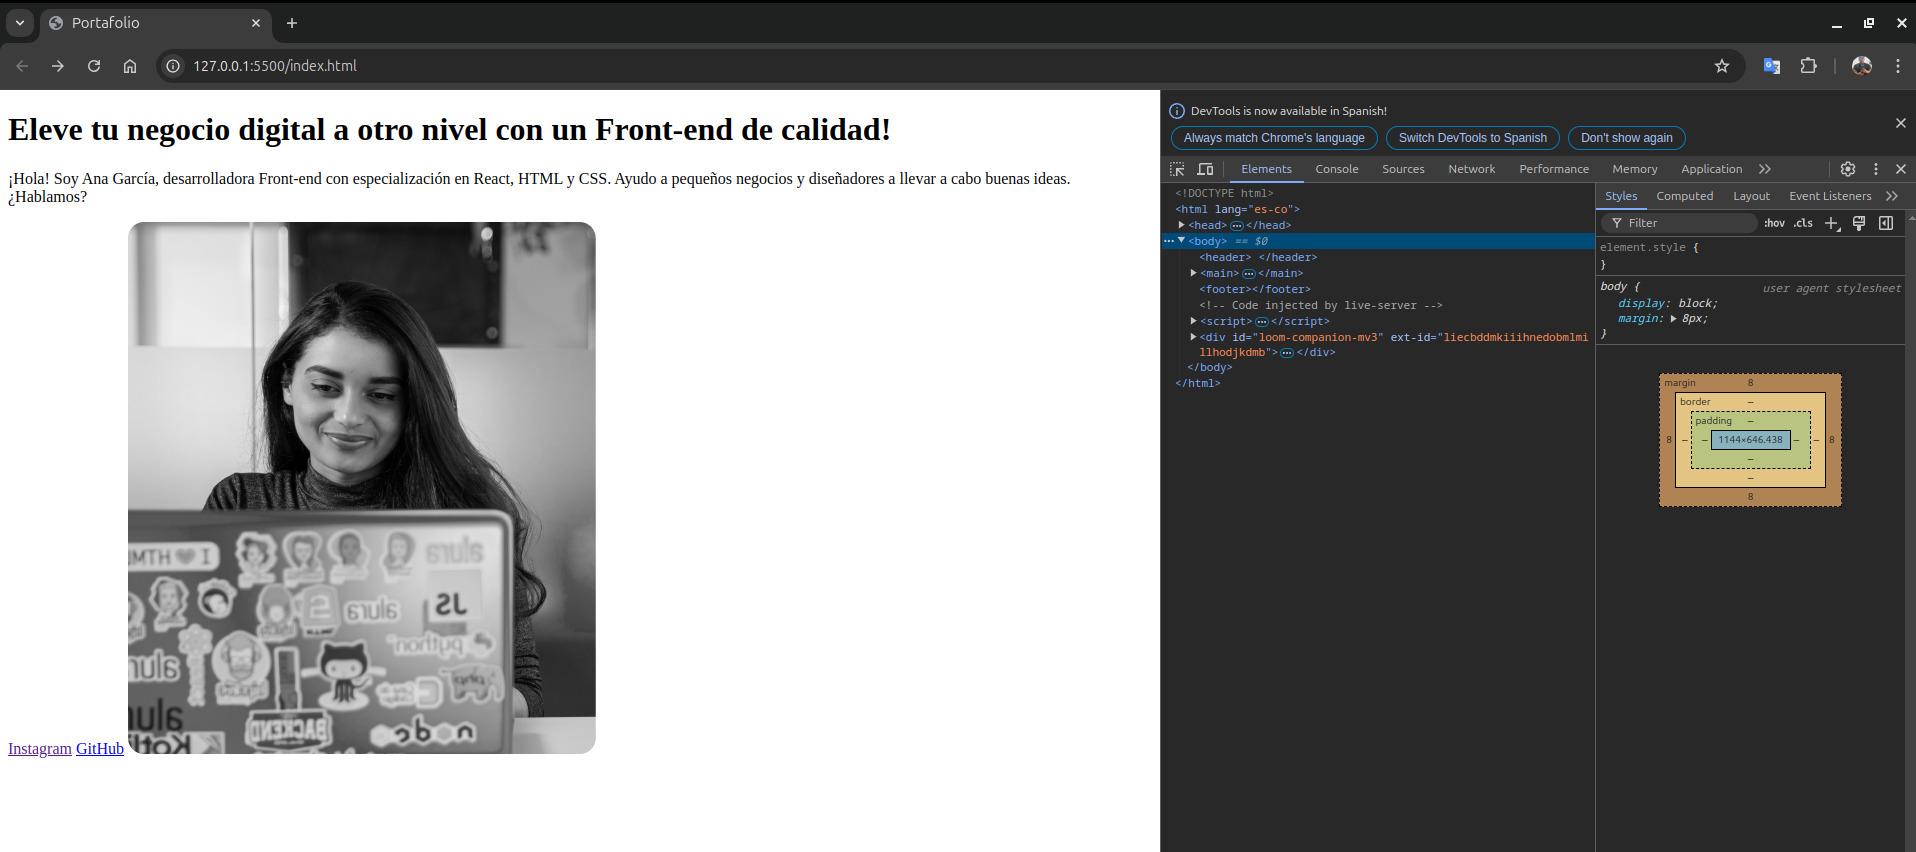Image resolution: width=1916 pixels, height=852 pixels.
Task: Reload the page
Action: pos(94,66)
